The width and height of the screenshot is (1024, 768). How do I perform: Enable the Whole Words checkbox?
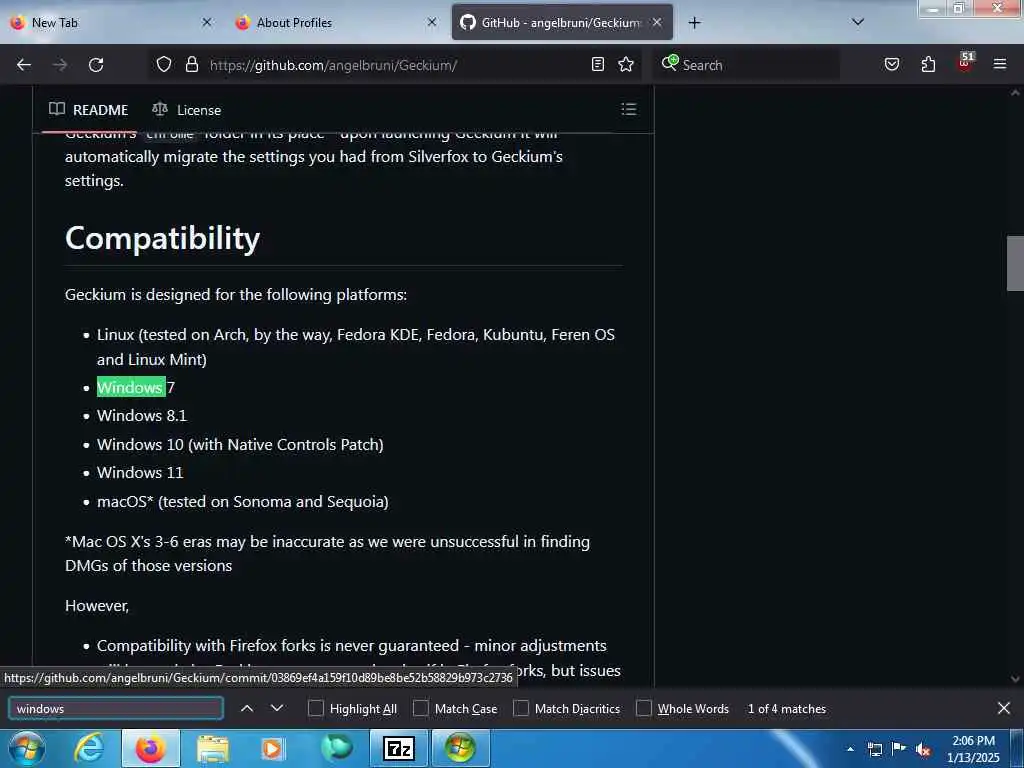[x=643, y=709]
